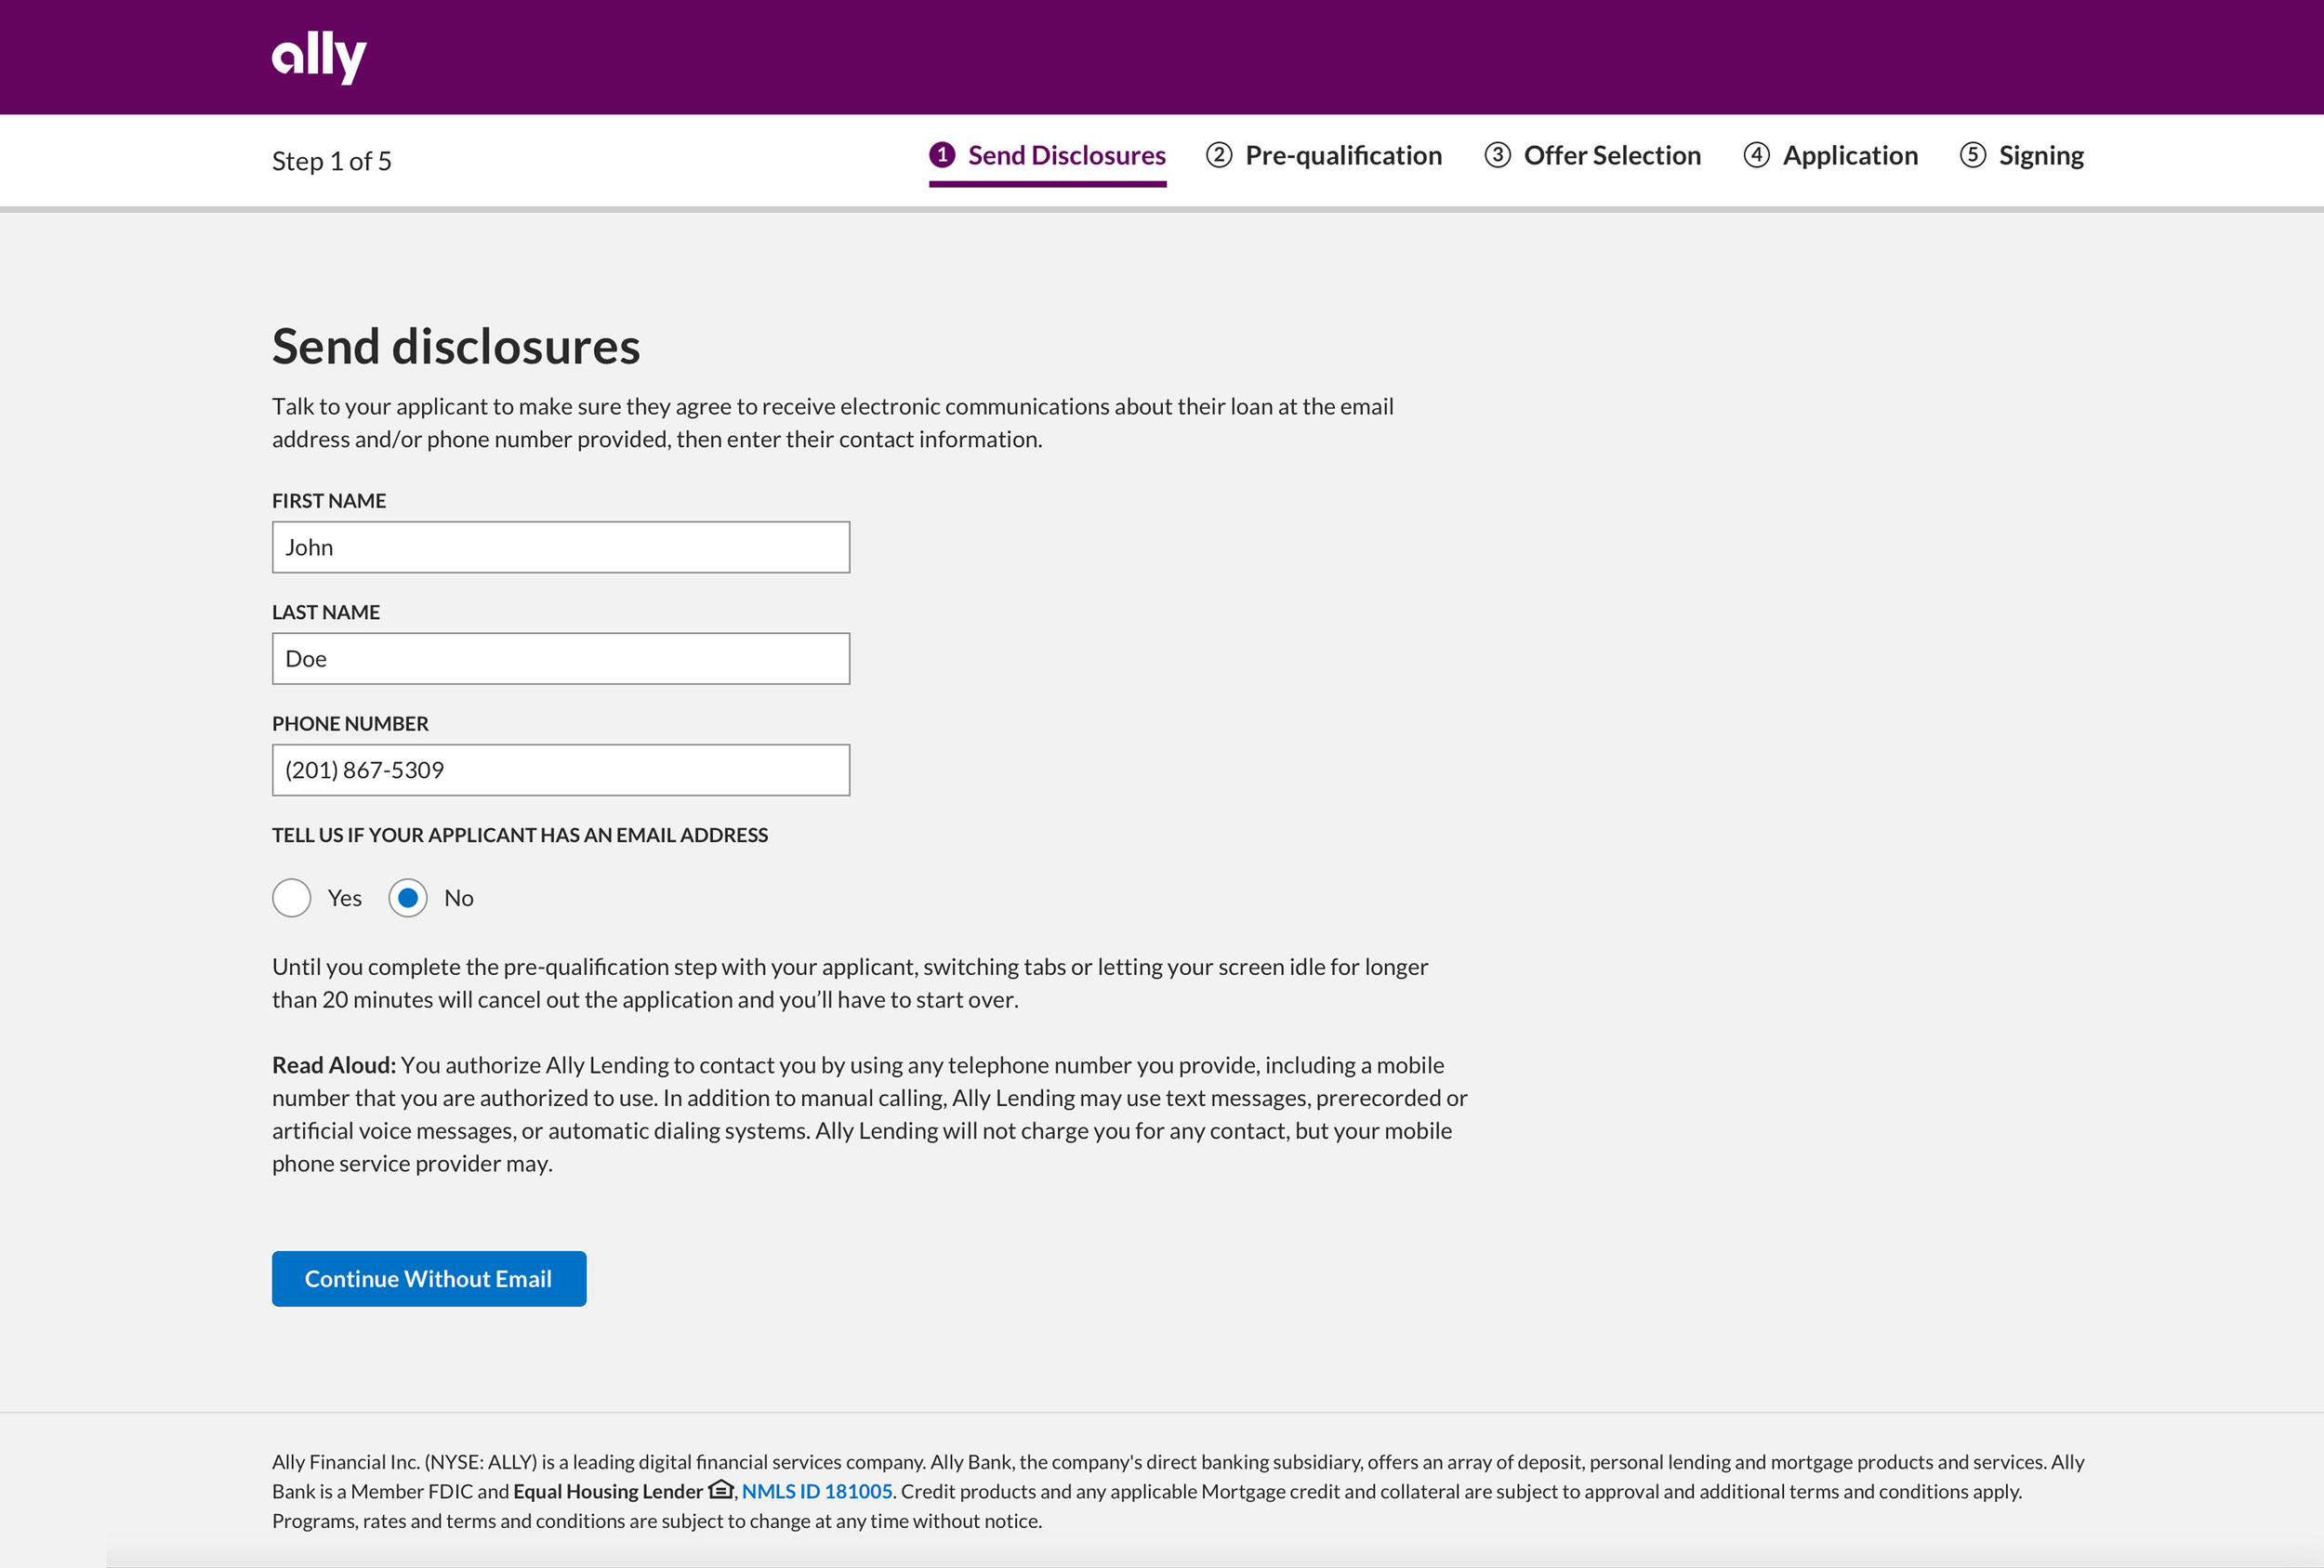Click the FIRST NAME label

click(329, 501)
